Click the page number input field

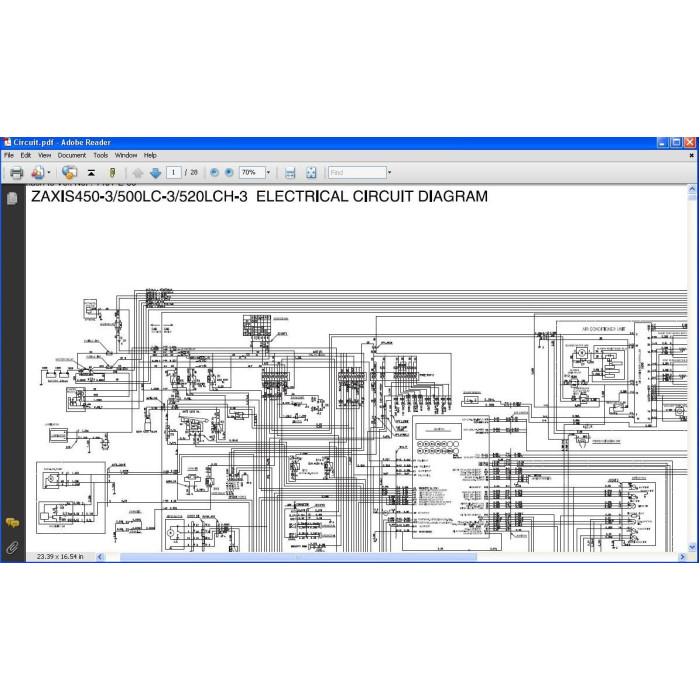click(x=174, y=172)
